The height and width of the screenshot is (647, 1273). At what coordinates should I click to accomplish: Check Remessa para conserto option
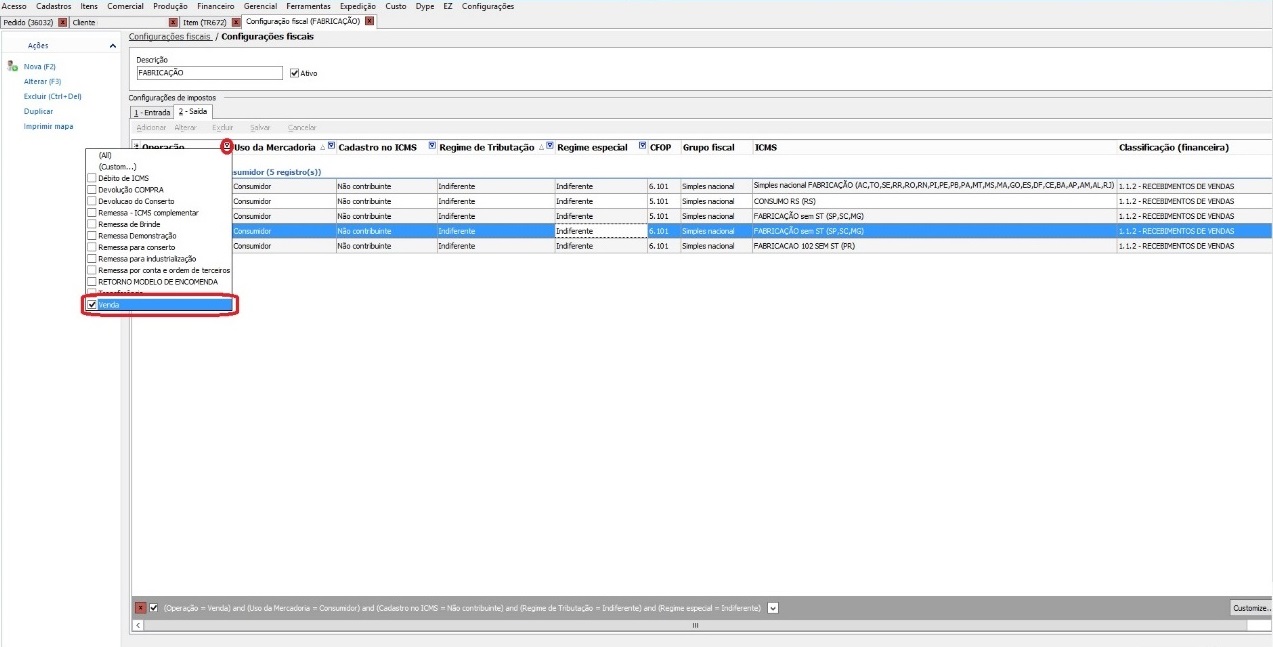pyautogui.click(x=92, y=247)
